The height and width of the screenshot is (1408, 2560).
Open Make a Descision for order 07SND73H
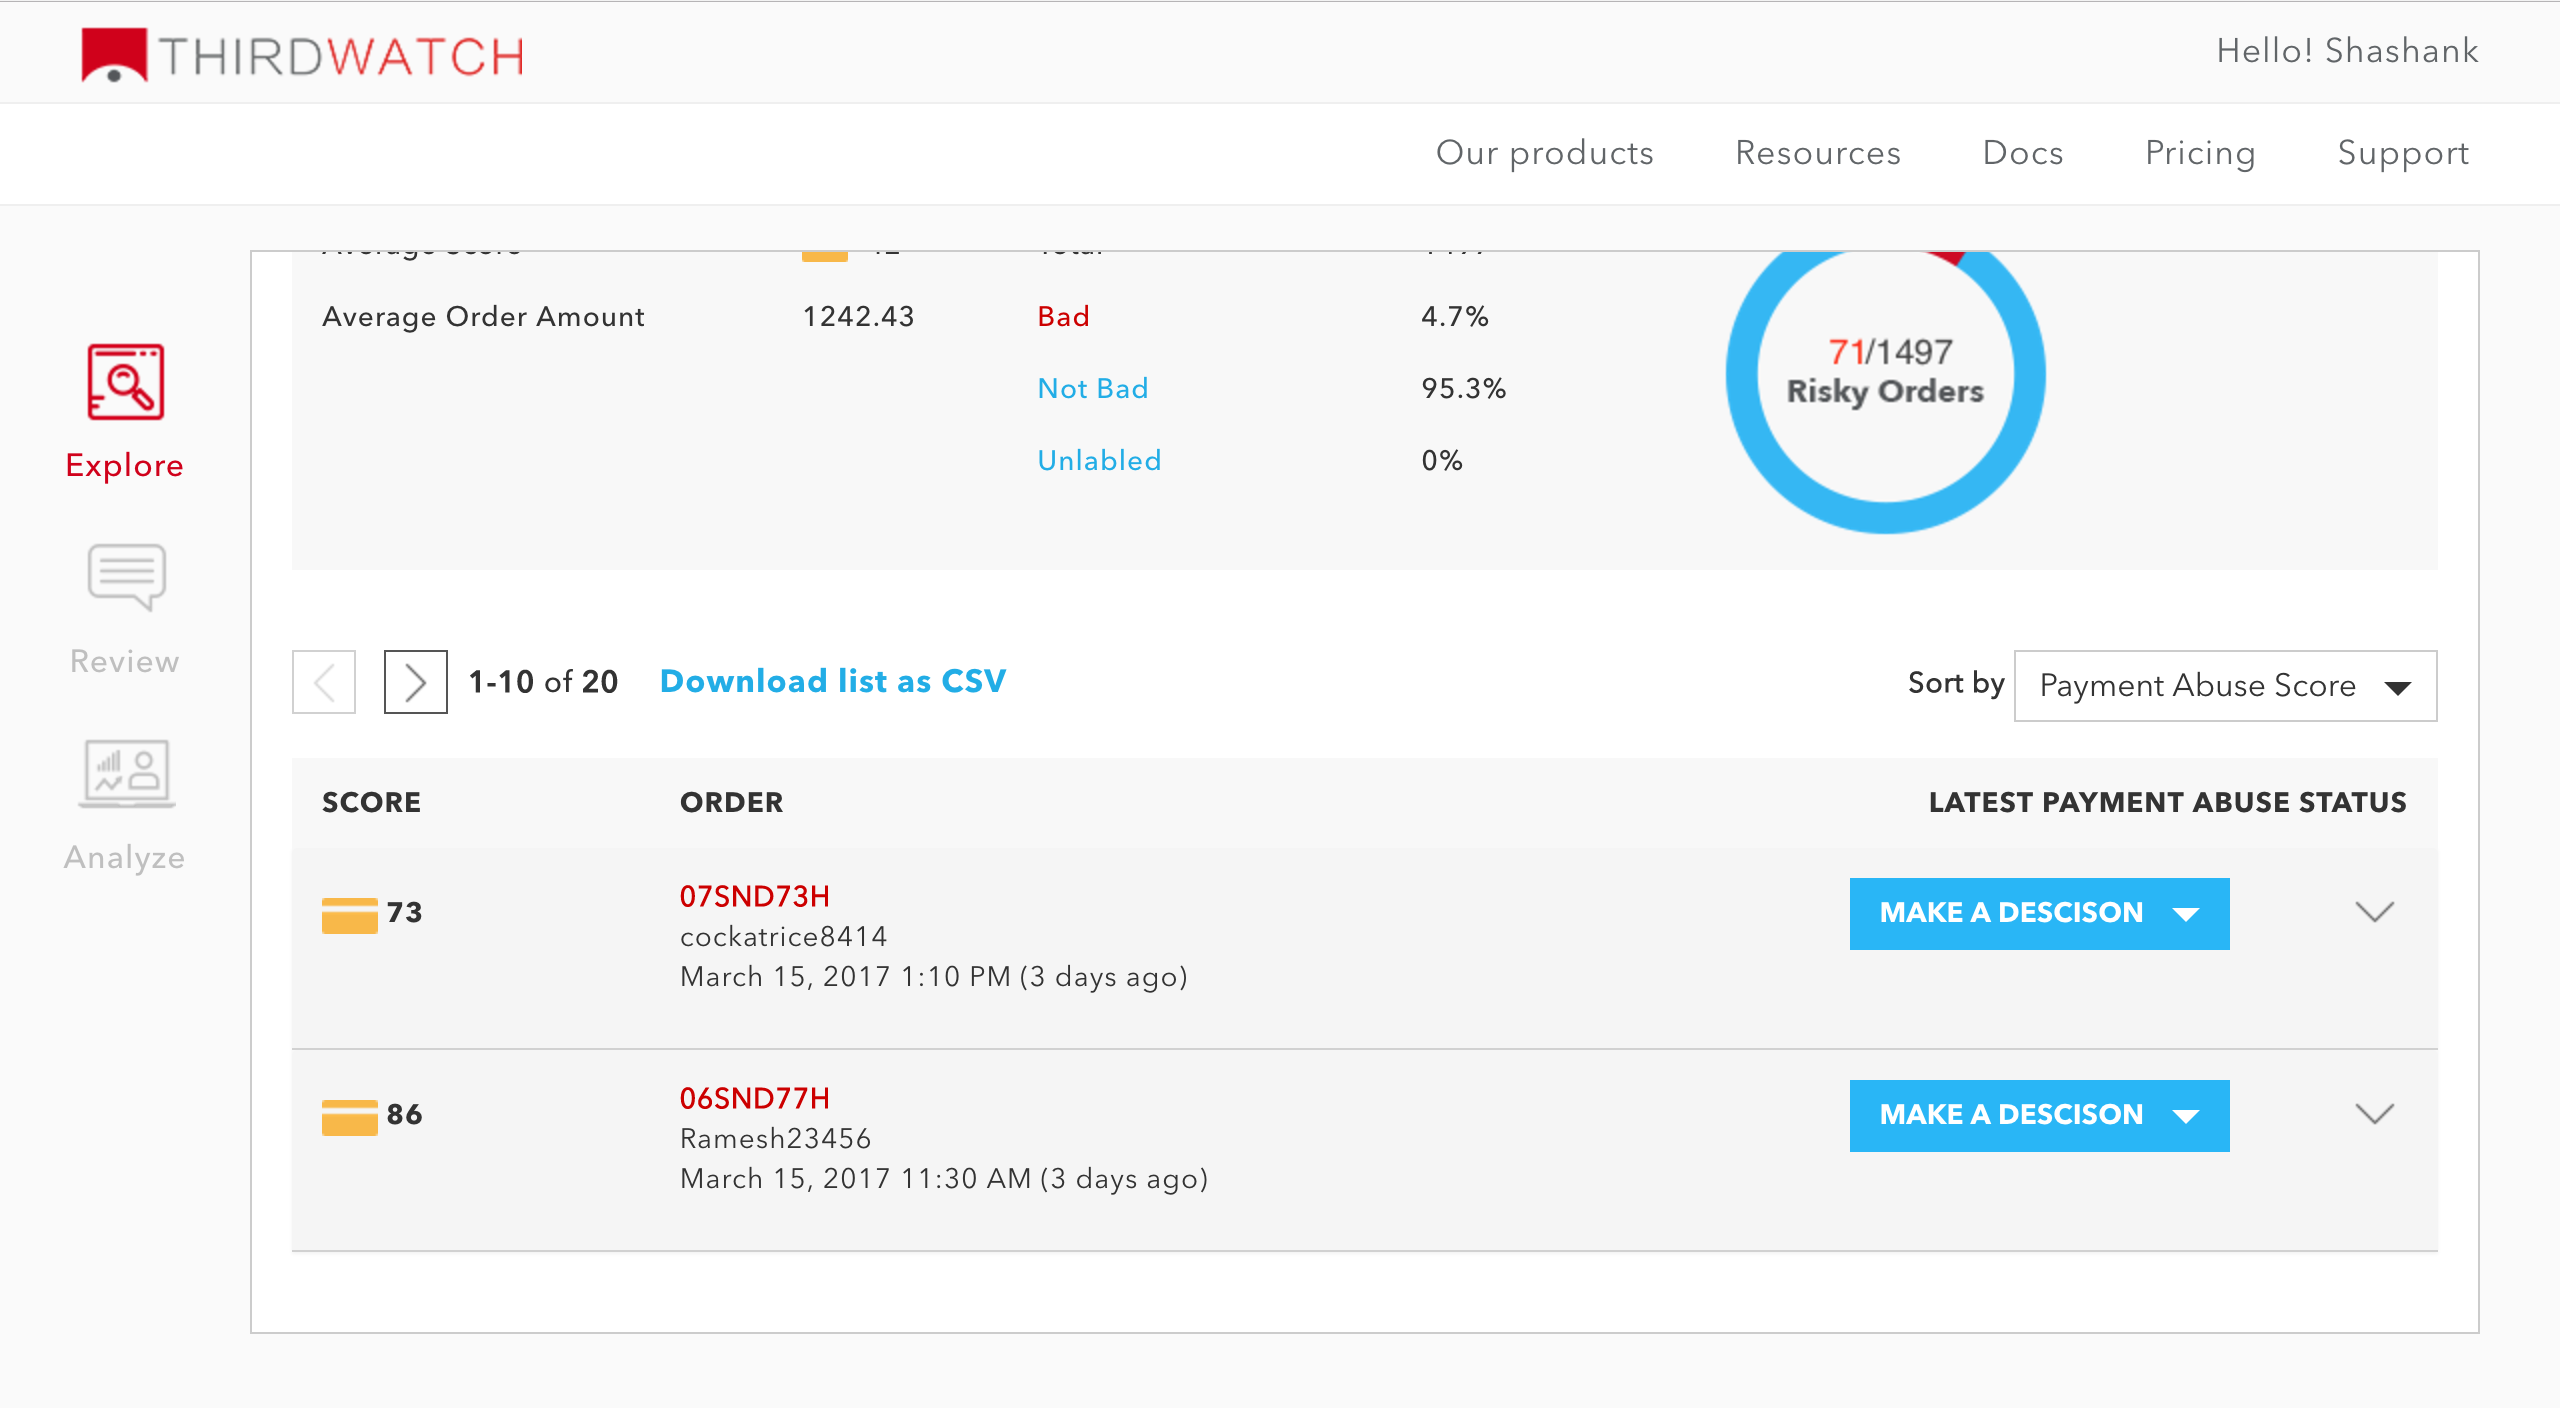click(x=2038, y=914)
